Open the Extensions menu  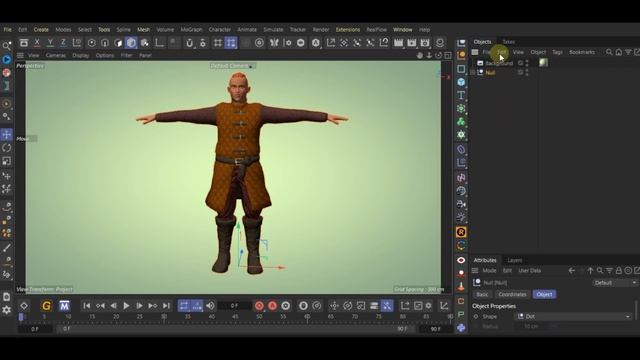(348, 29)
